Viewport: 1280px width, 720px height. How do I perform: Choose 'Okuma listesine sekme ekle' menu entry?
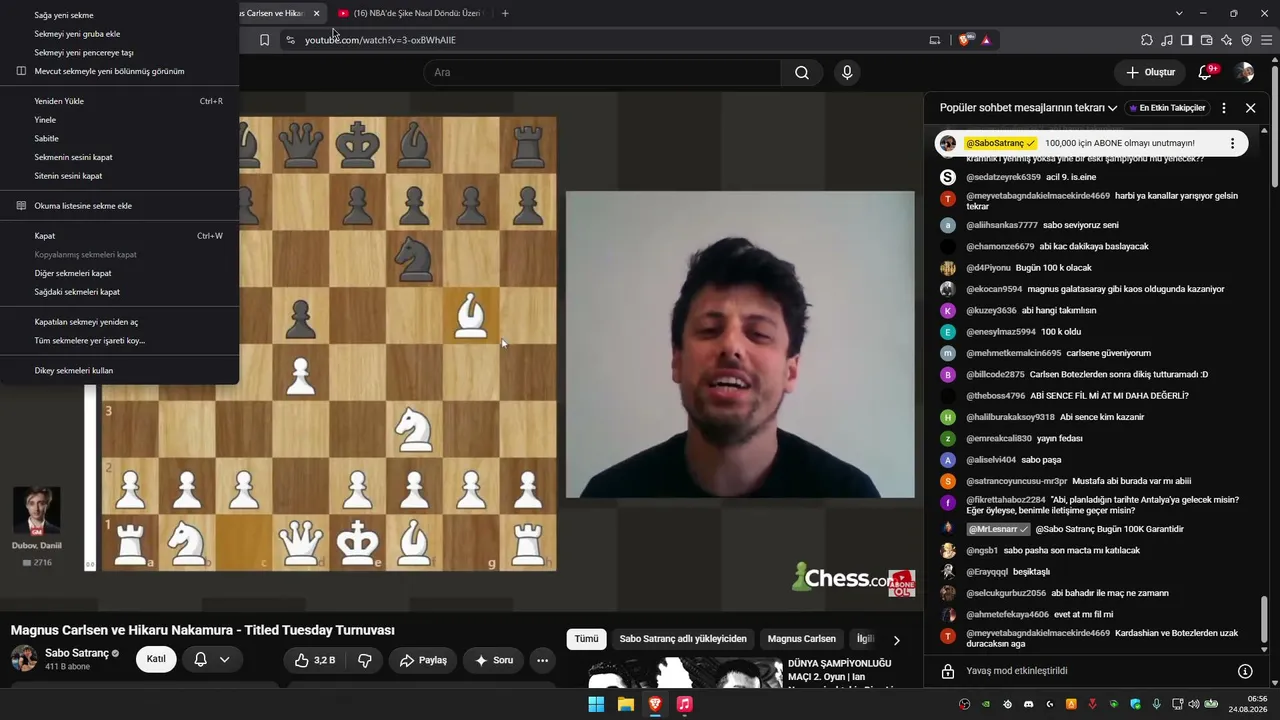[120, 206]
